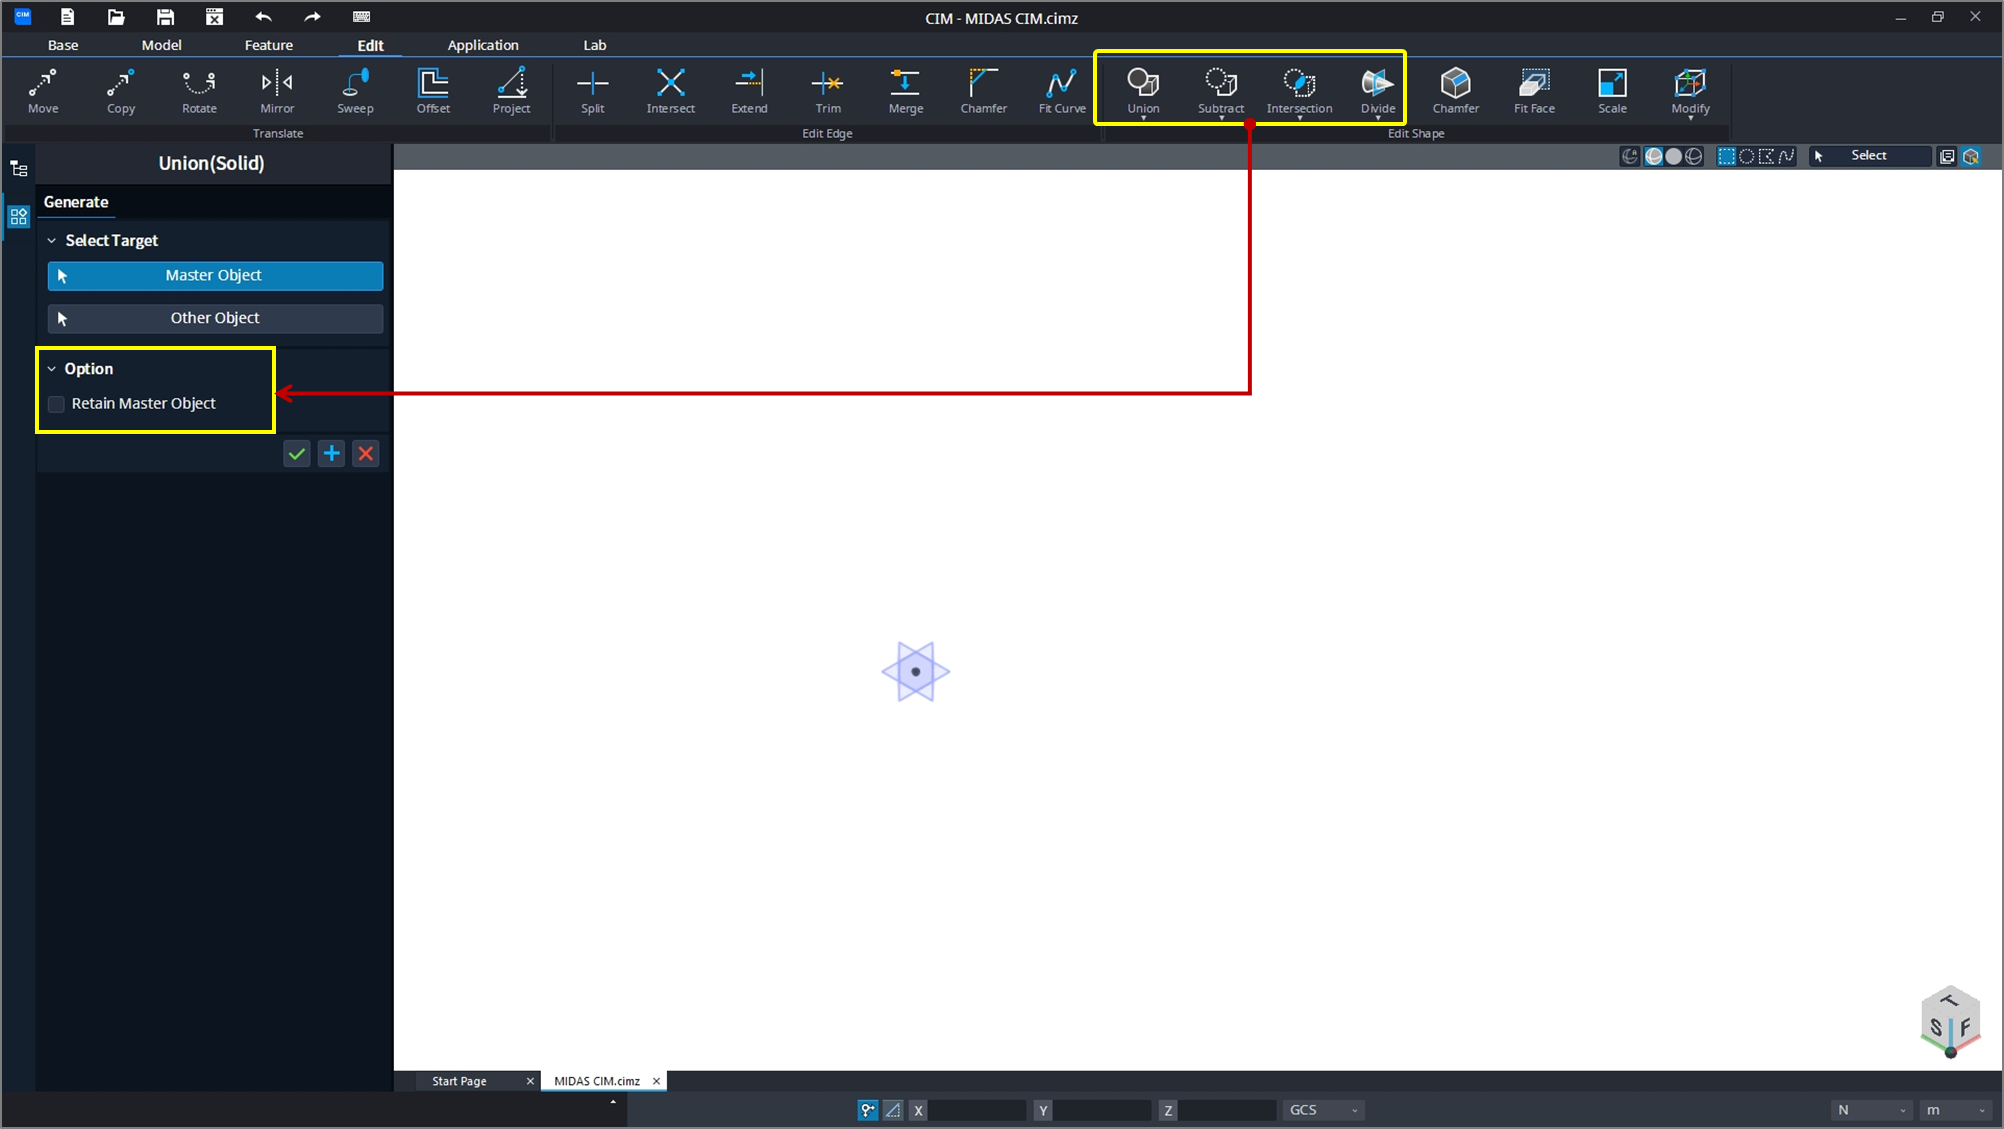Select the shape Chamfer tool
2004x1129 pixels.
(x=1455, y=91)
